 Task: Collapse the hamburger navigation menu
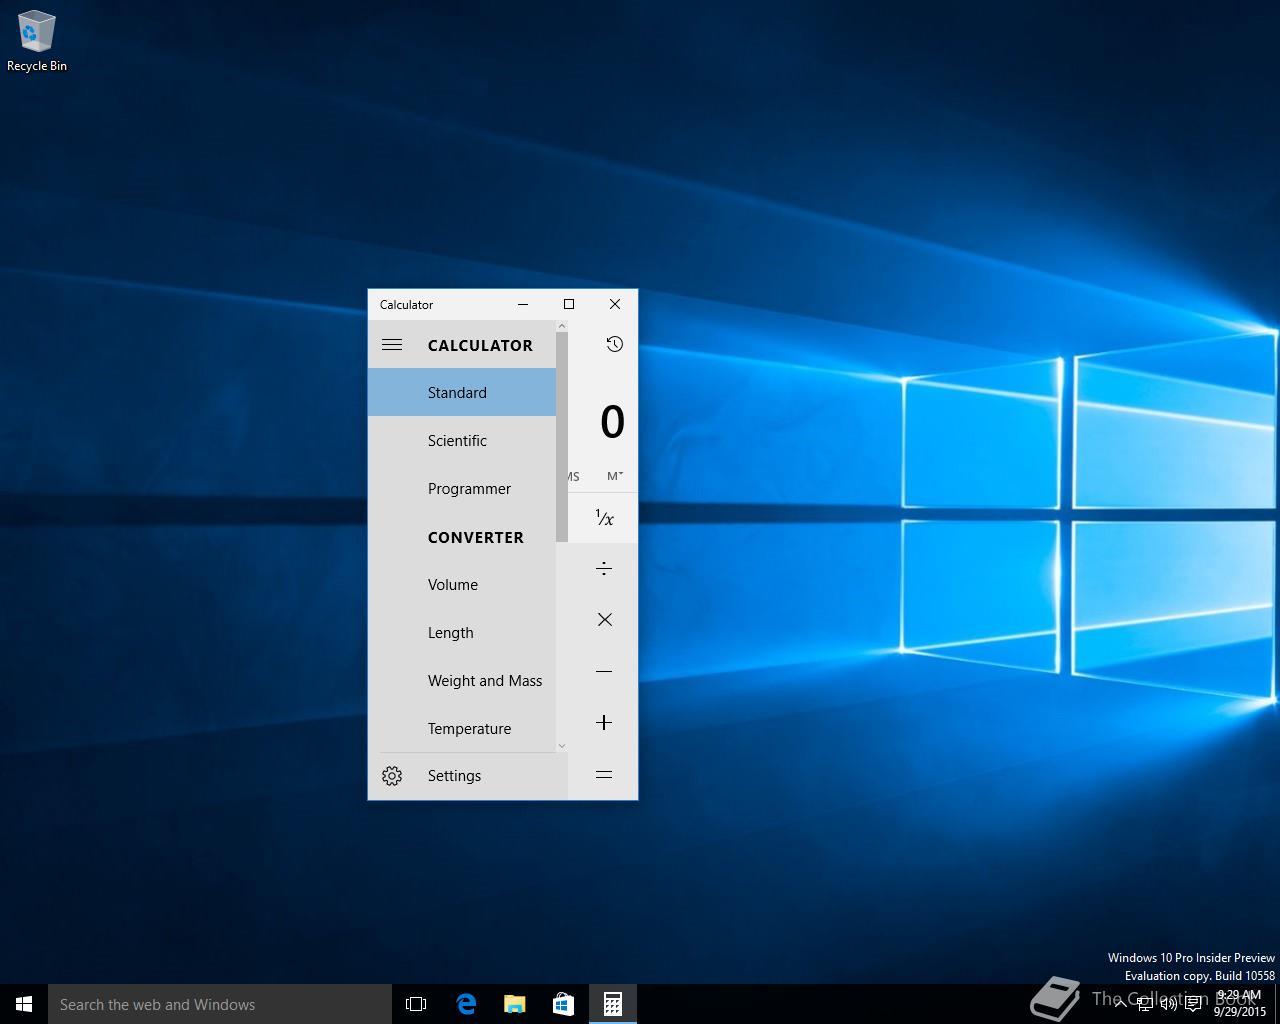click(x=392, y=345)
